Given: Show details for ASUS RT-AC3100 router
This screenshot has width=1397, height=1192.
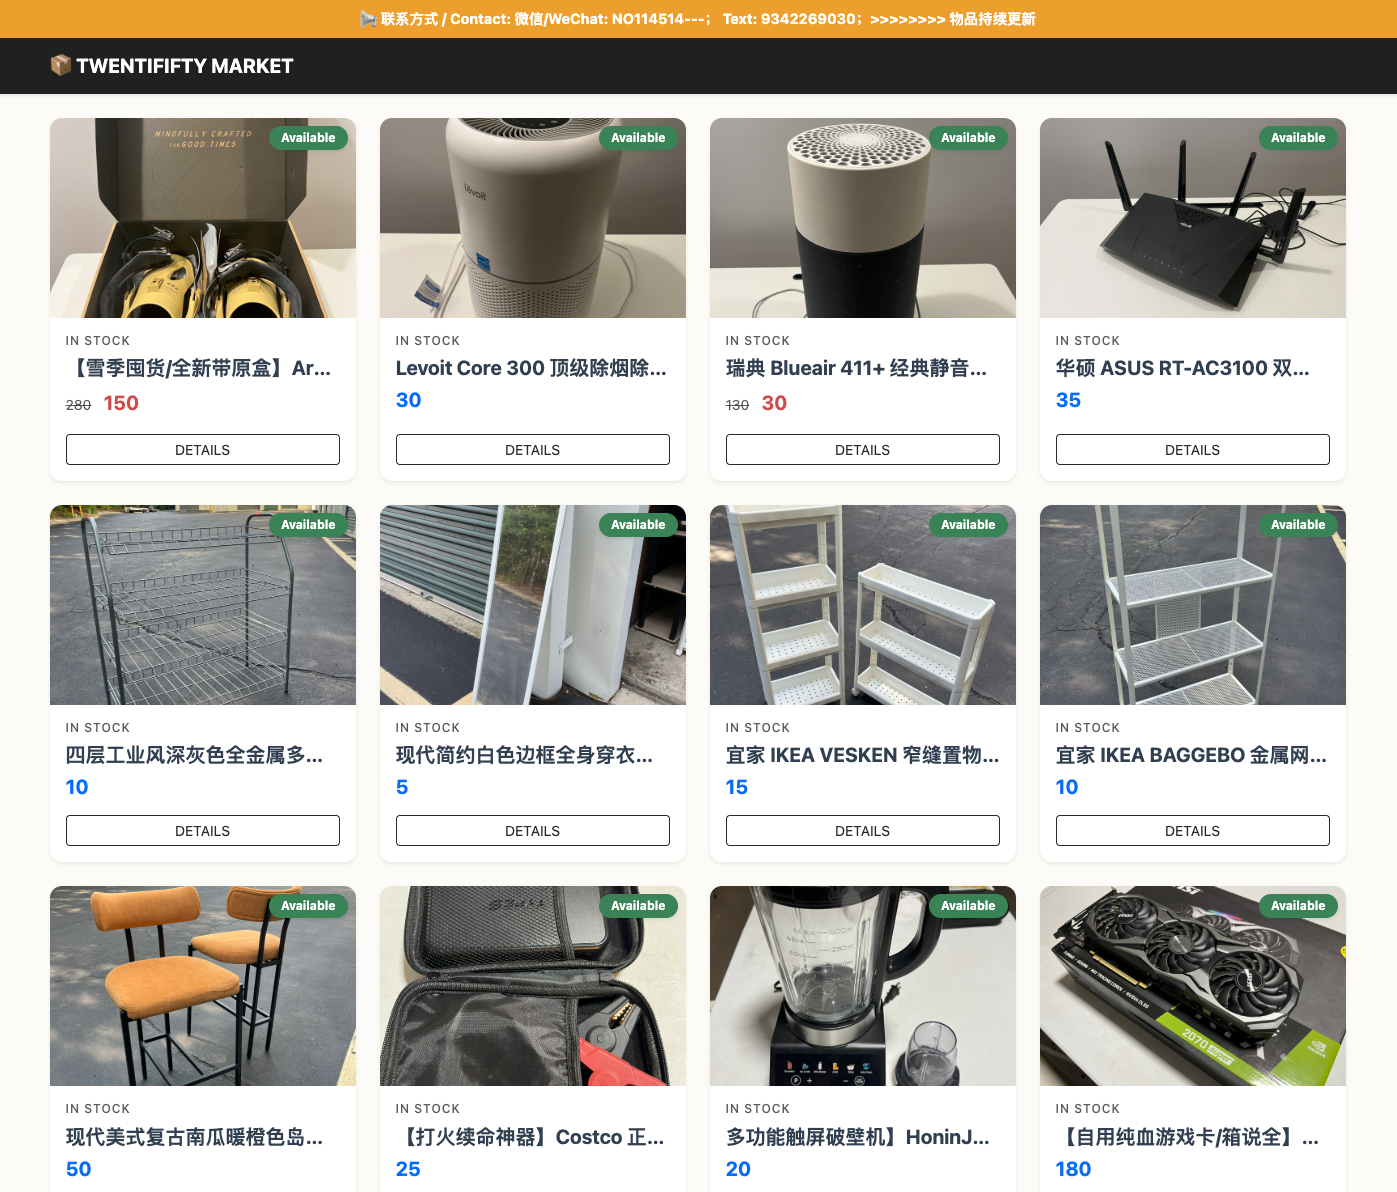Looking at the screenshot, I should point(1193,450).
